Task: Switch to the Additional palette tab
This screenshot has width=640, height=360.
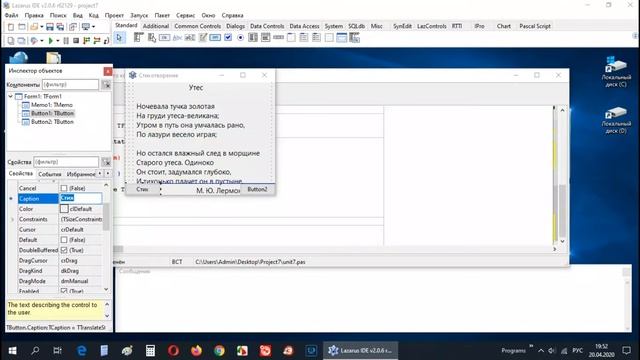Action: point(156,26)
